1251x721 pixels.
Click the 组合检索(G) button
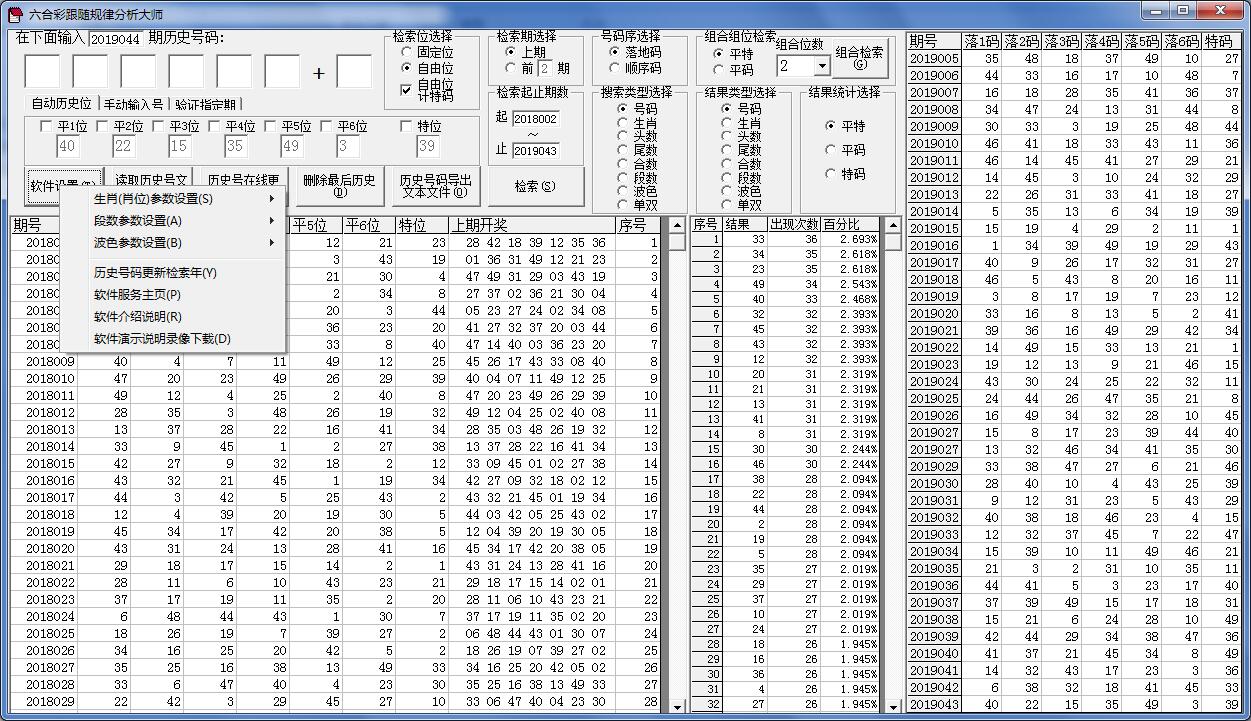coord(859,58)
